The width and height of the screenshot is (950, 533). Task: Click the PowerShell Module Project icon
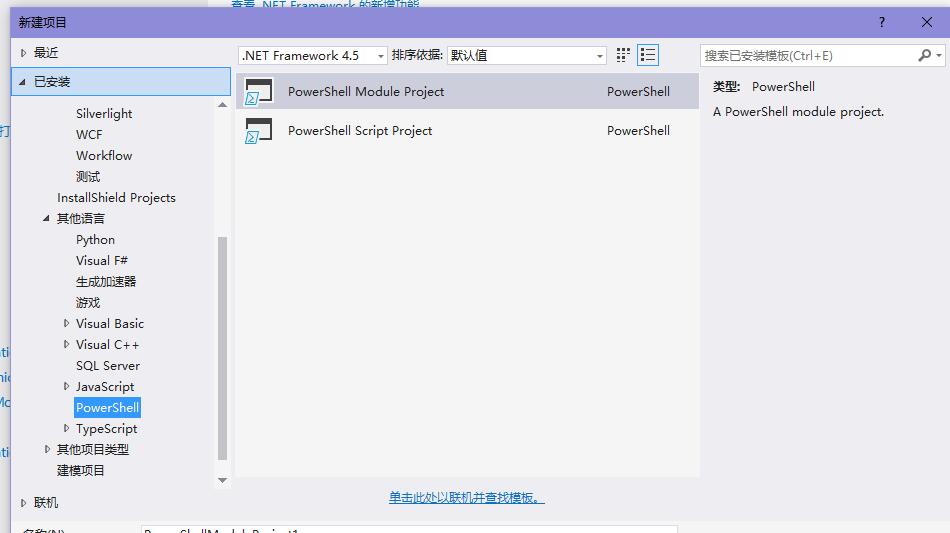pos(259,91)
